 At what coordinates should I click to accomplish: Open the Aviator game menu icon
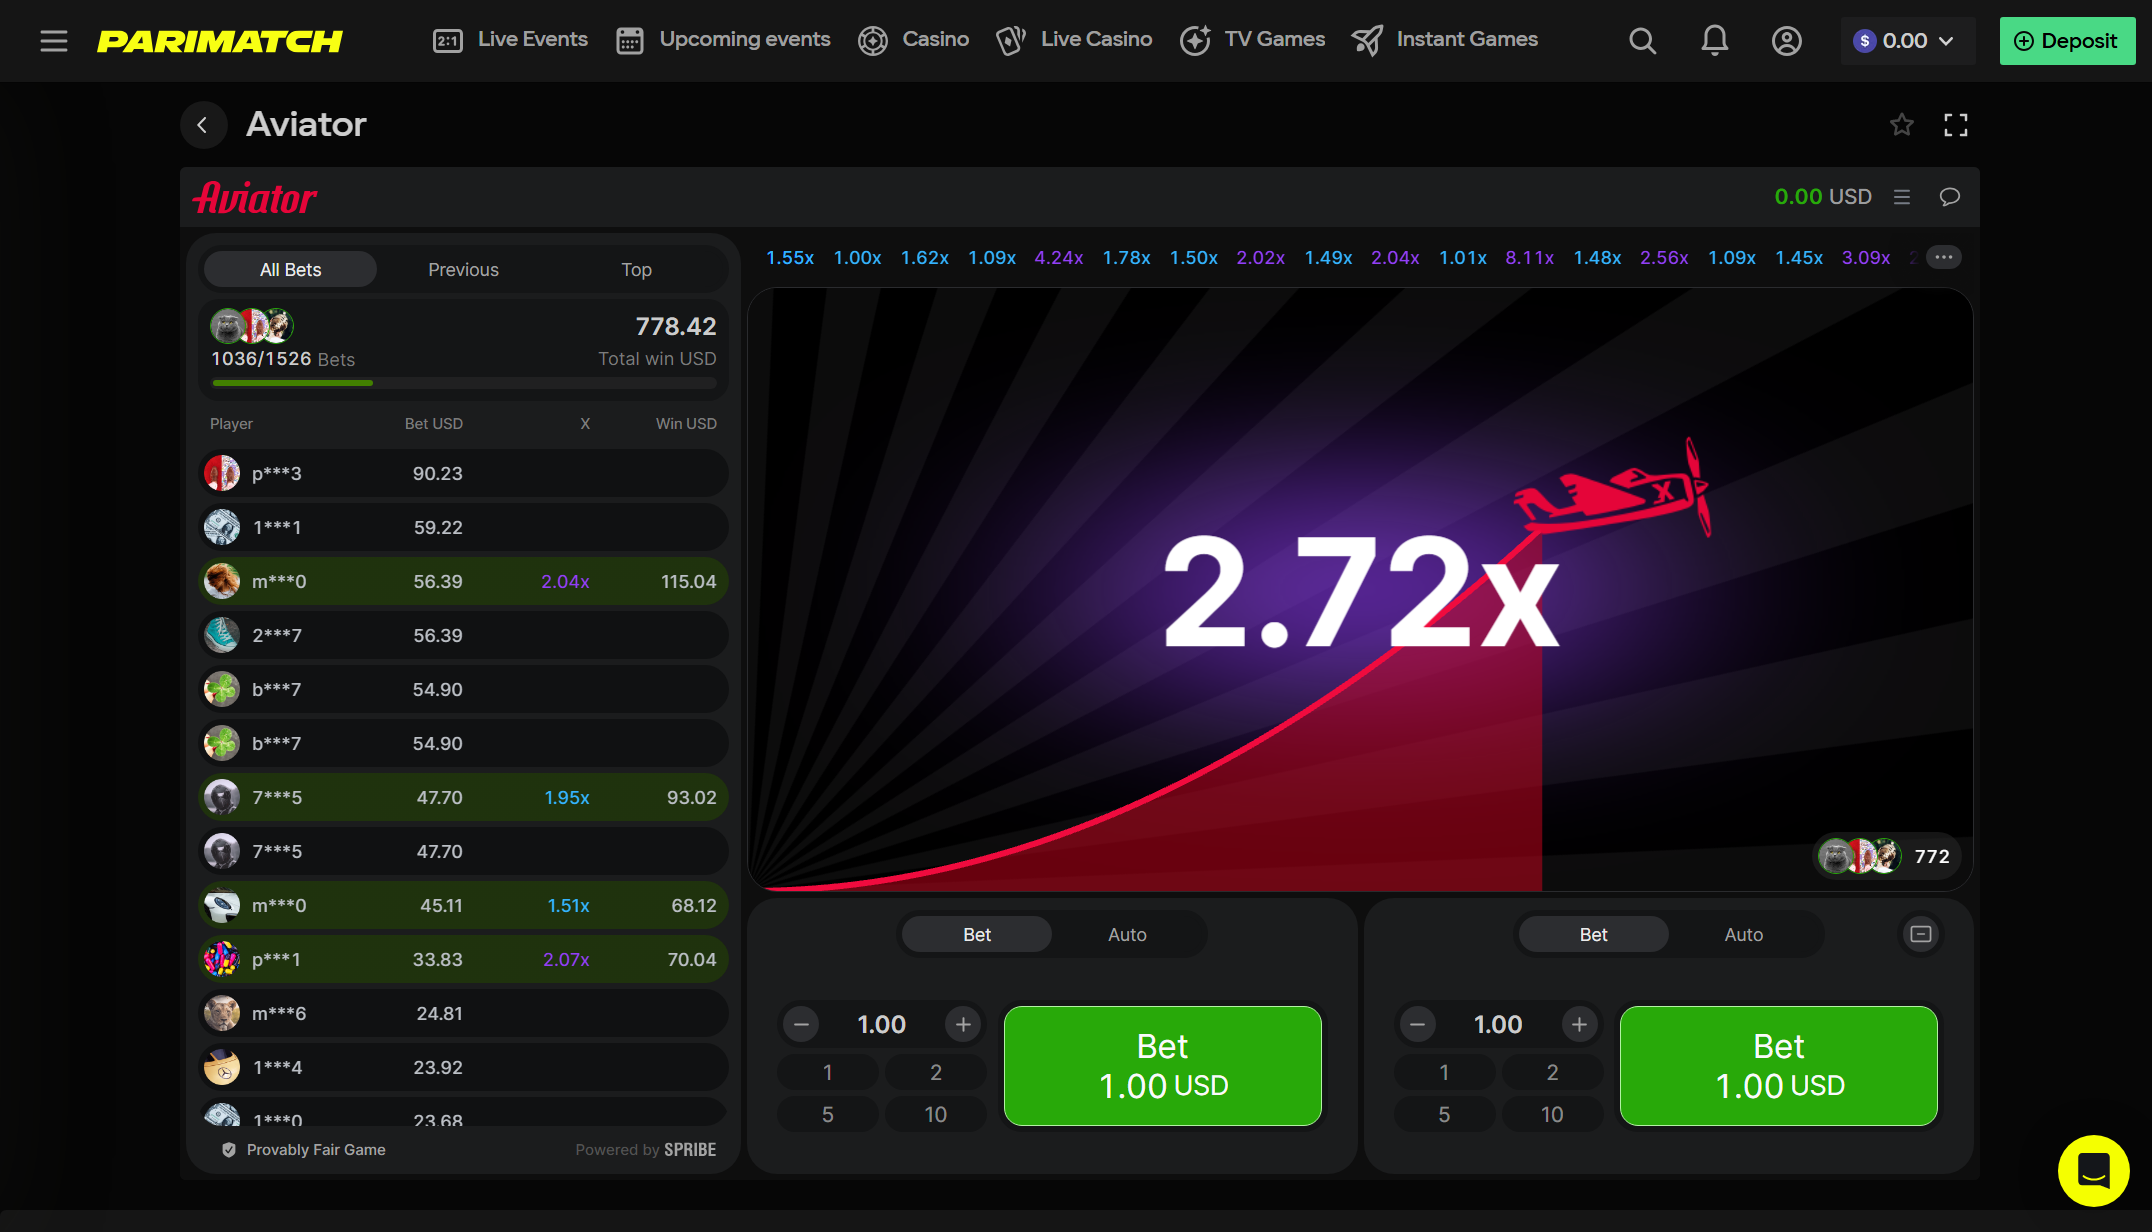(x=1902, y=197)
